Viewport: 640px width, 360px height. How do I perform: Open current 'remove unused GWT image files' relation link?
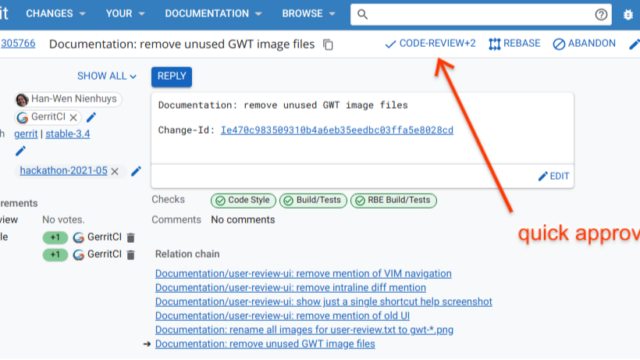point(265,344)
